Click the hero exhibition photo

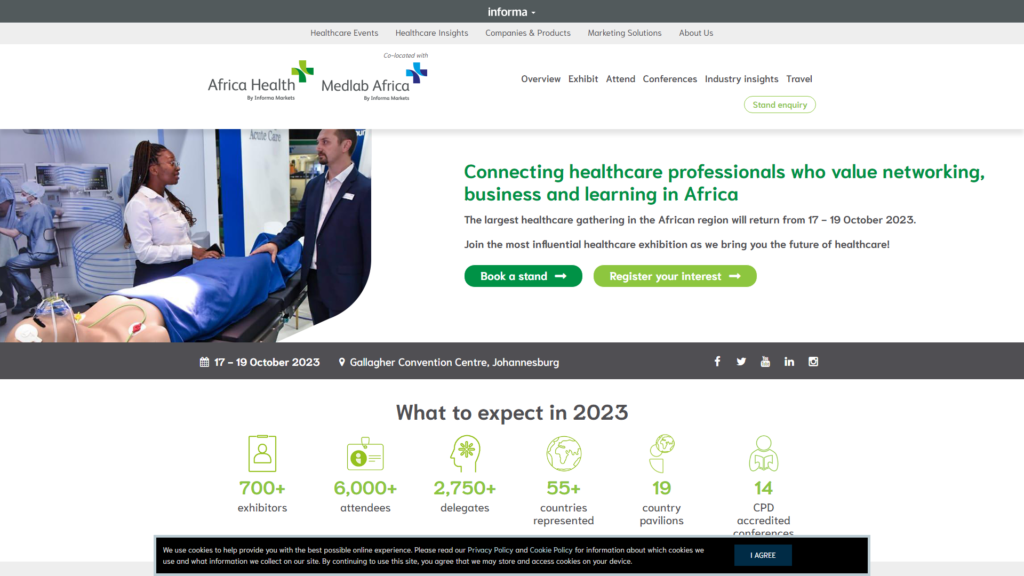point(185,235)
